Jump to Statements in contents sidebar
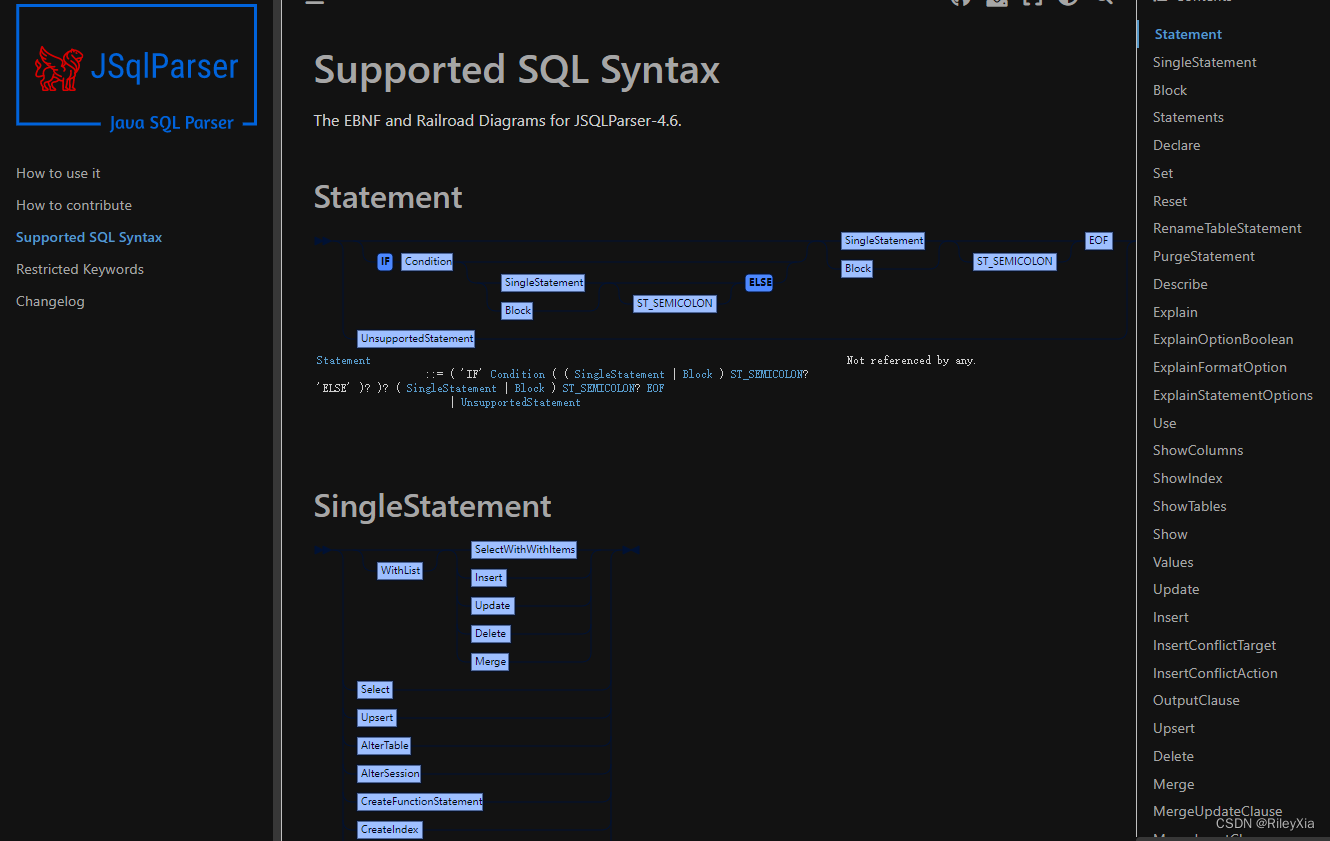The image size is (1330, 841). coord(1188,117)
